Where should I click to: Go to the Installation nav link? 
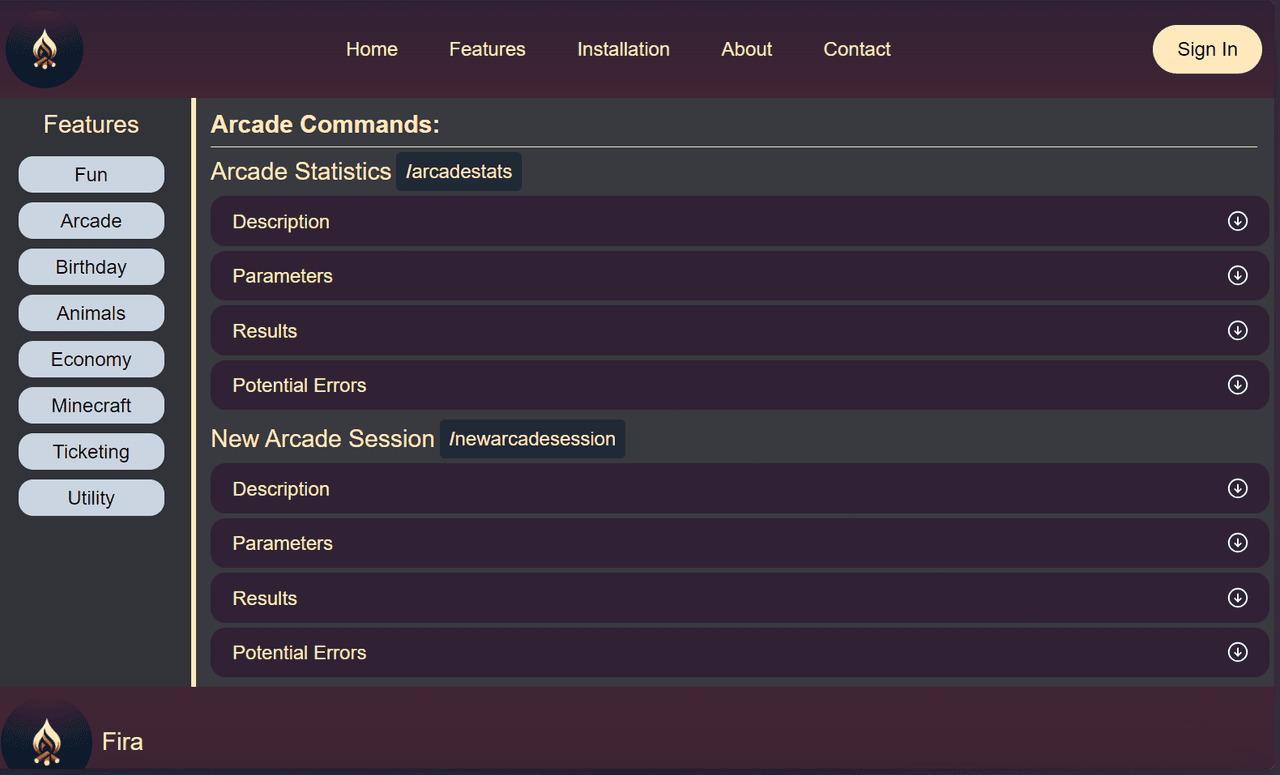pyautogui.click(x=623, y=49)
